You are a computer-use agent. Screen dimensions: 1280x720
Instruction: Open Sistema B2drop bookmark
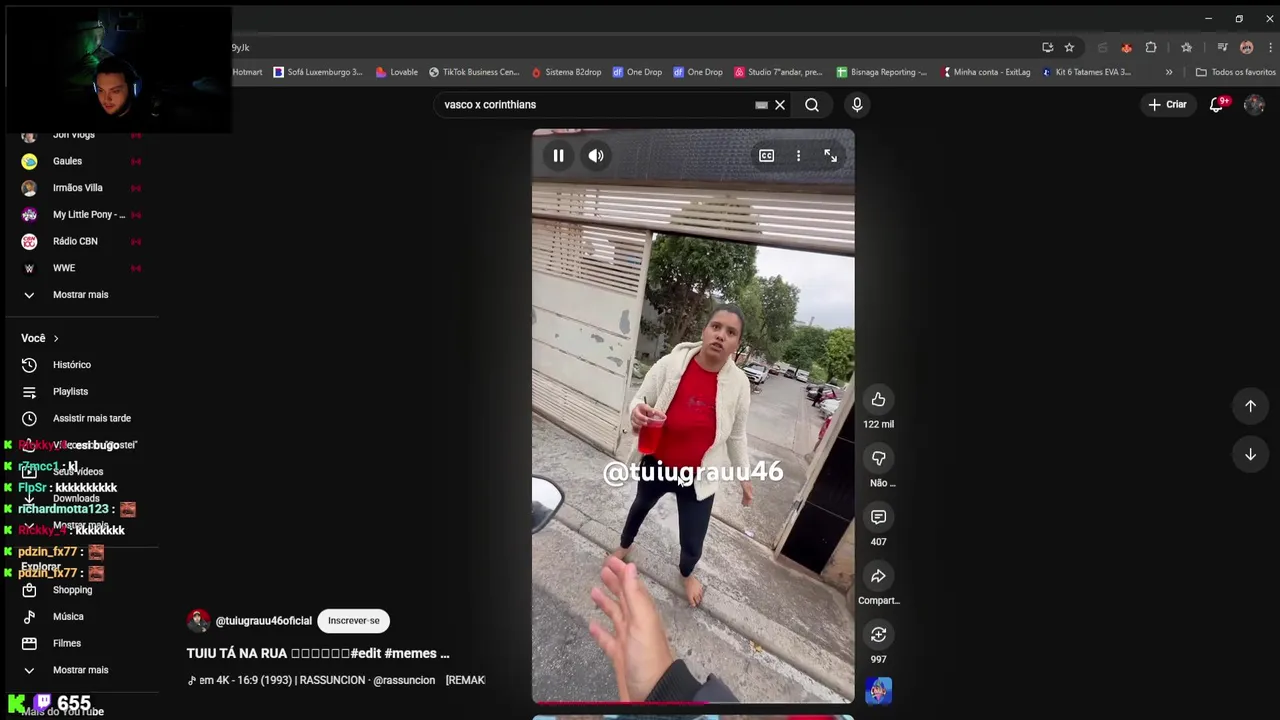566,72
